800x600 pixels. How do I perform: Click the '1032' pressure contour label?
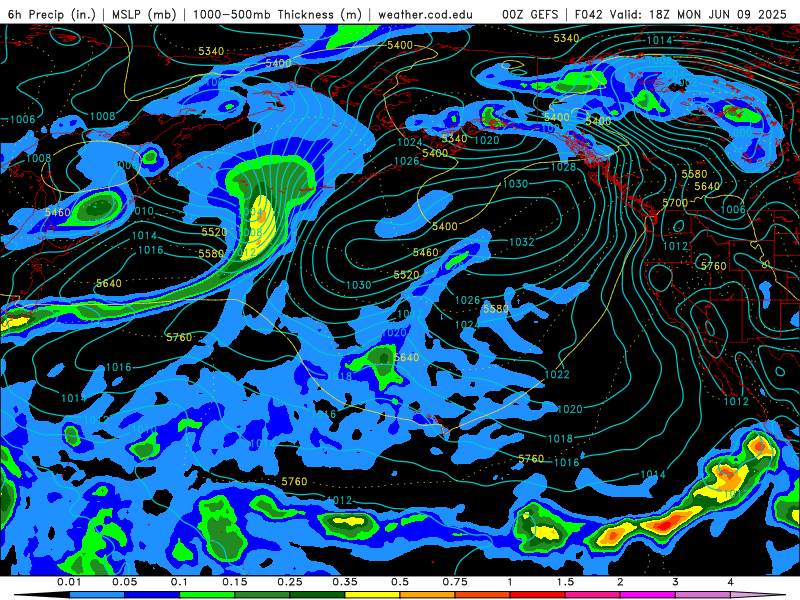click(521, 242)
